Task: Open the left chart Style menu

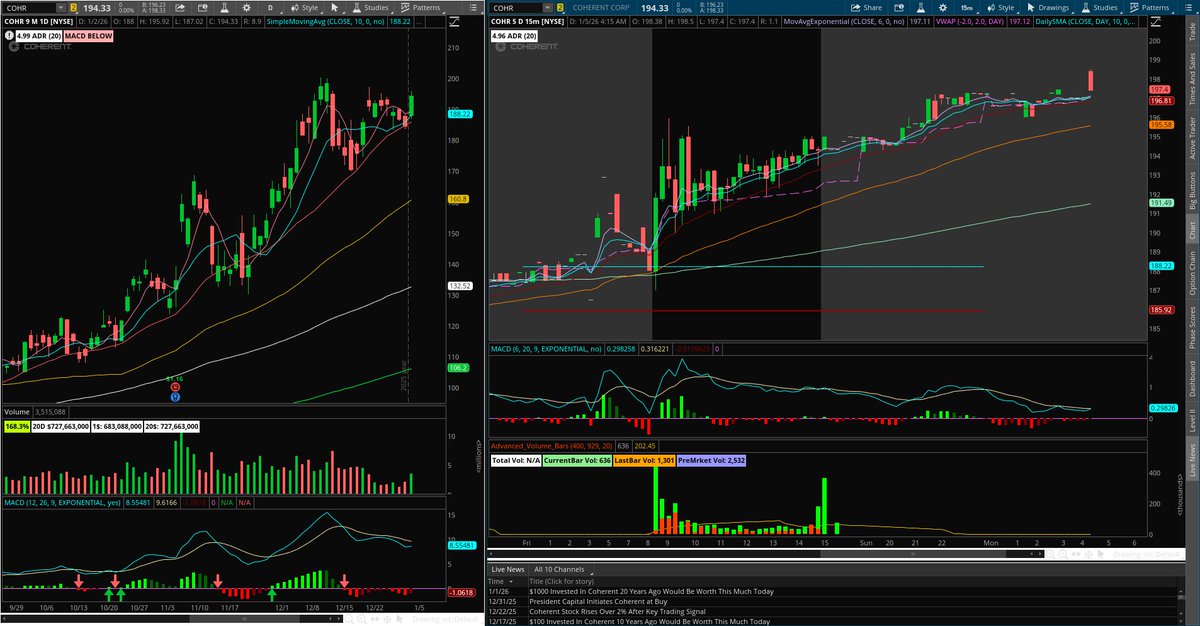Action: 303,8
